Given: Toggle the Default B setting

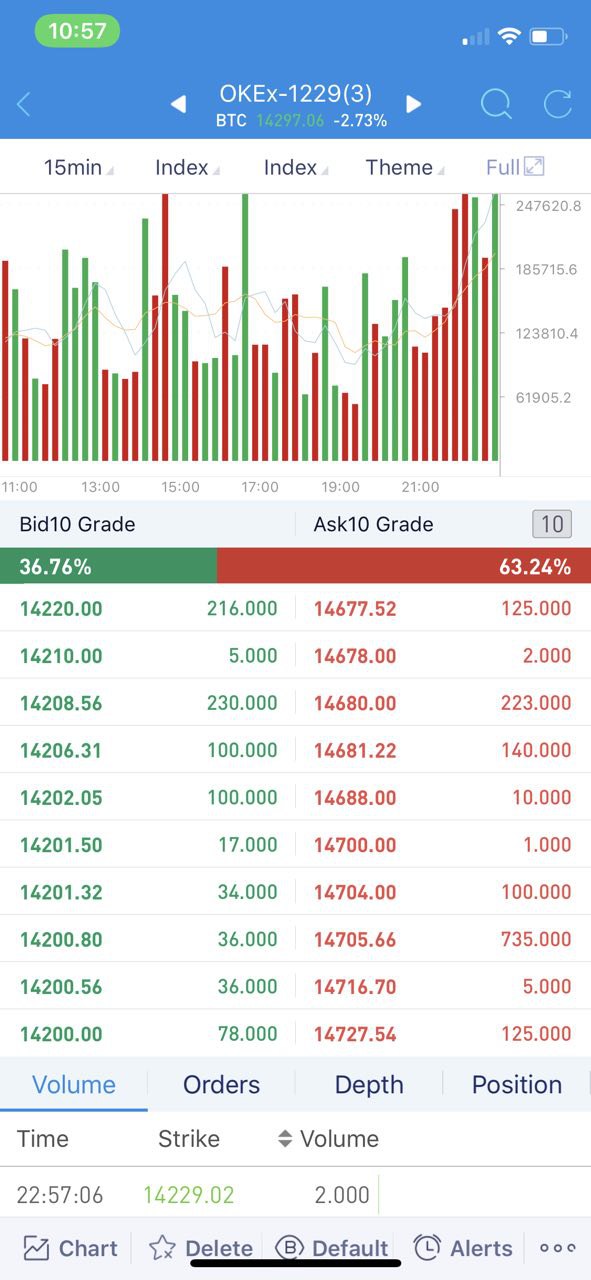Looking at the screenshot, I should [331, 1248].
